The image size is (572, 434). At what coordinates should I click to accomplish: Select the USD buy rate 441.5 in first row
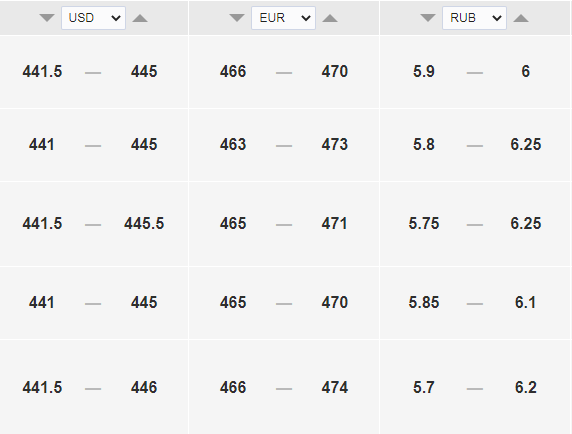click(x=42, y=71)
